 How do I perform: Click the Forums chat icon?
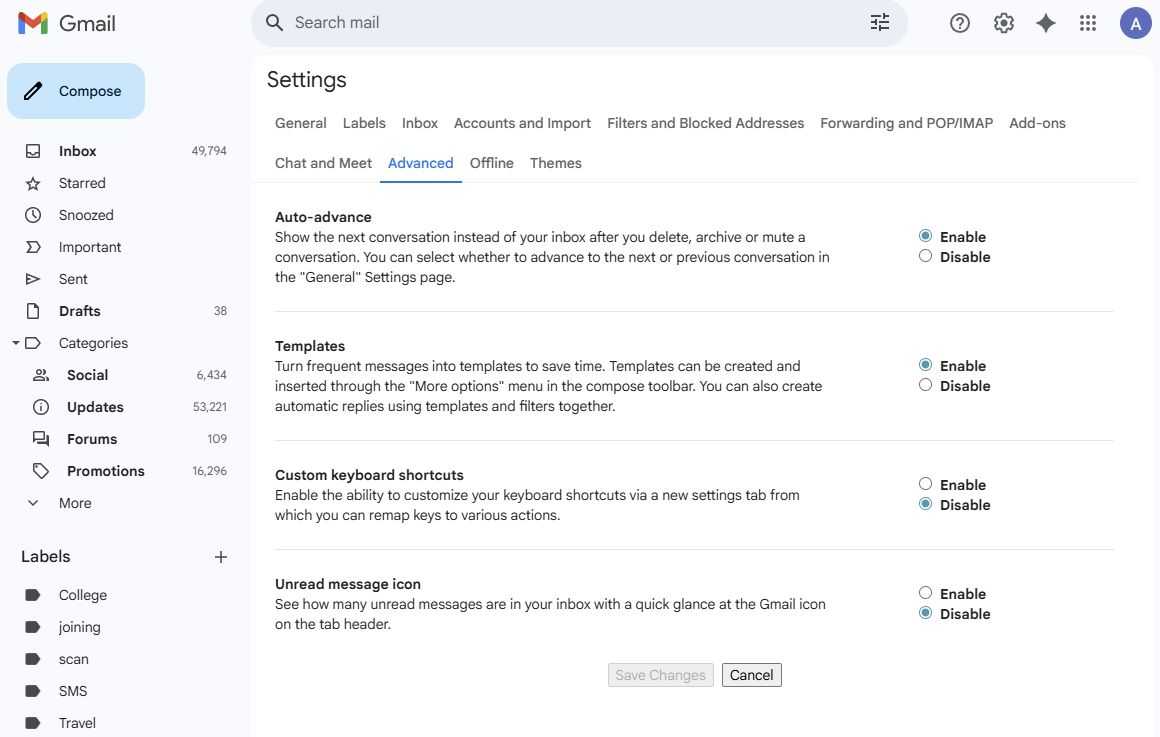(x=41, y=439)
